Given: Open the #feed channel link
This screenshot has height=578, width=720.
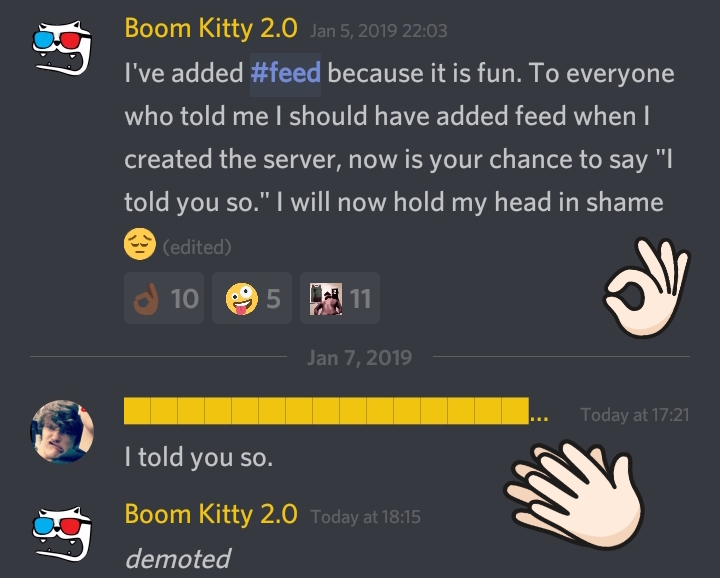Looking at the screenshot, I should (285, 74).
